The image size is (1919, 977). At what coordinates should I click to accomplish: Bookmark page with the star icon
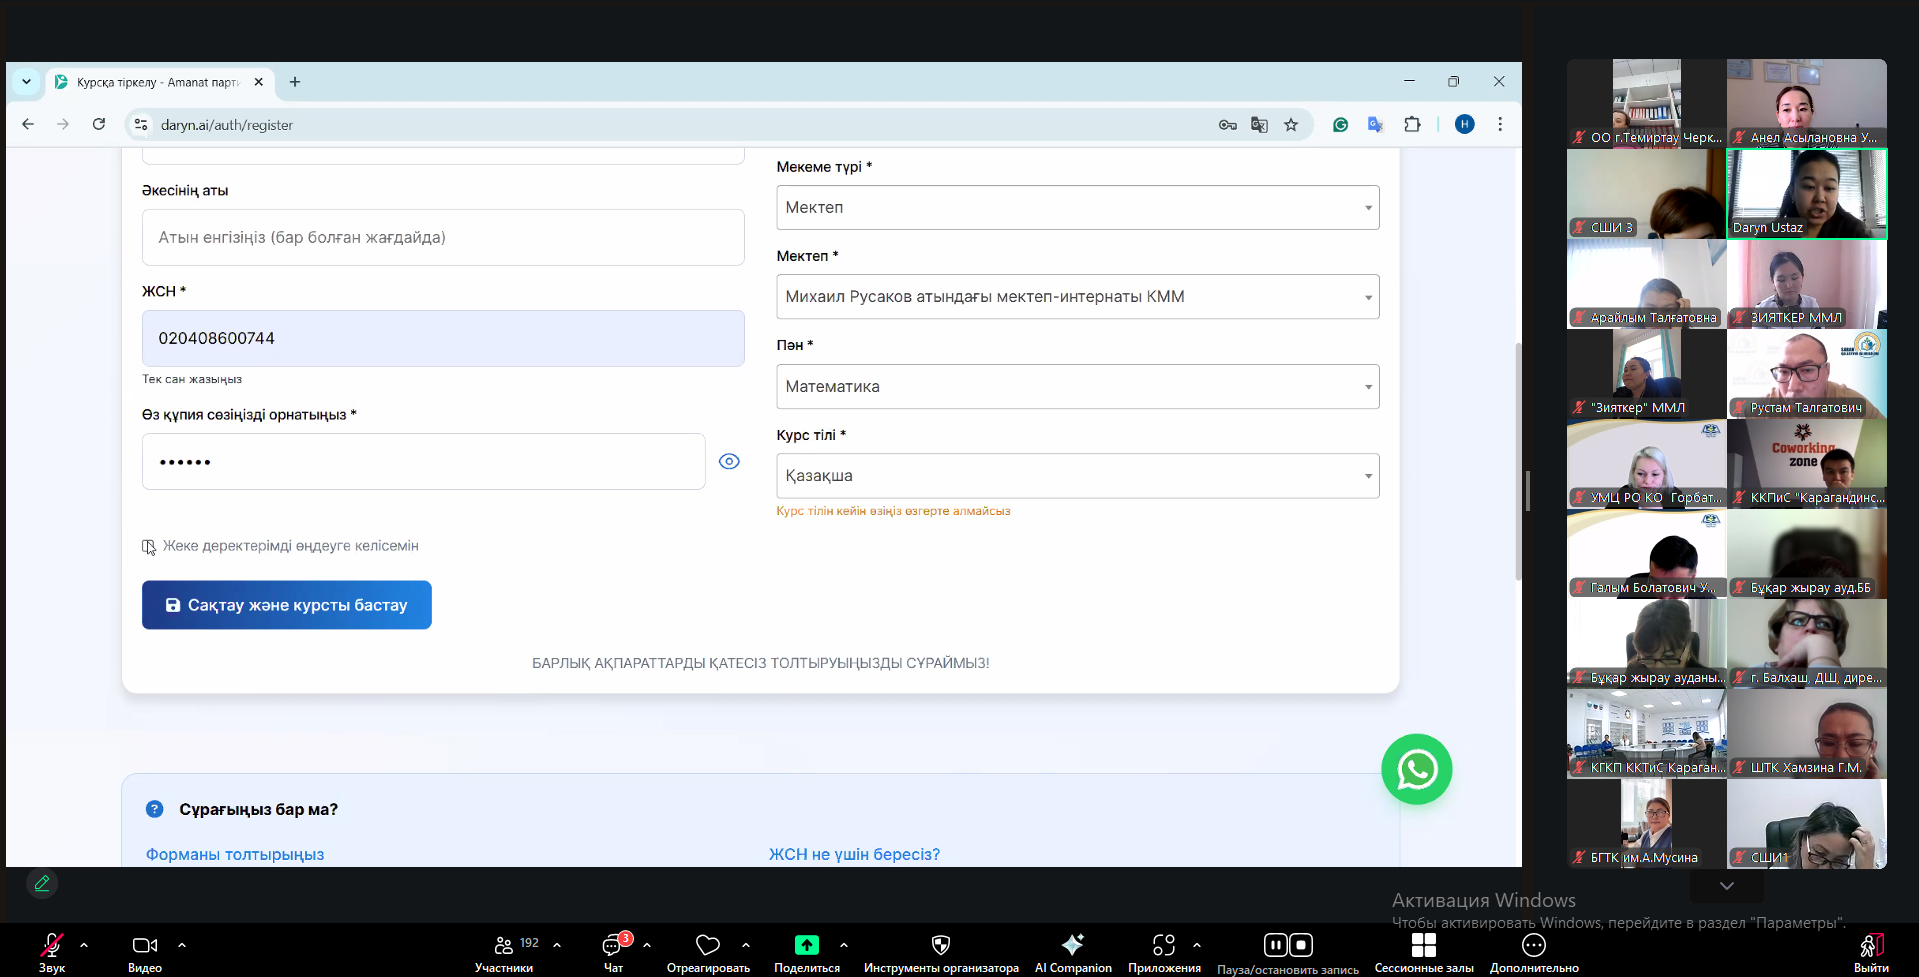(x=1291, y=125)
